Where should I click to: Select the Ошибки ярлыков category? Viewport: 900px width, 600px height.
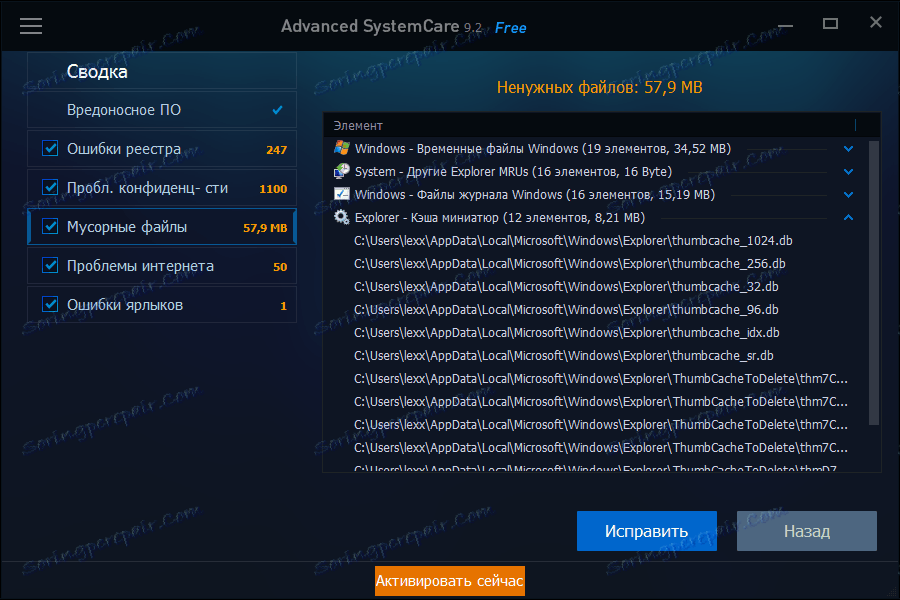[x=162, y=305]
